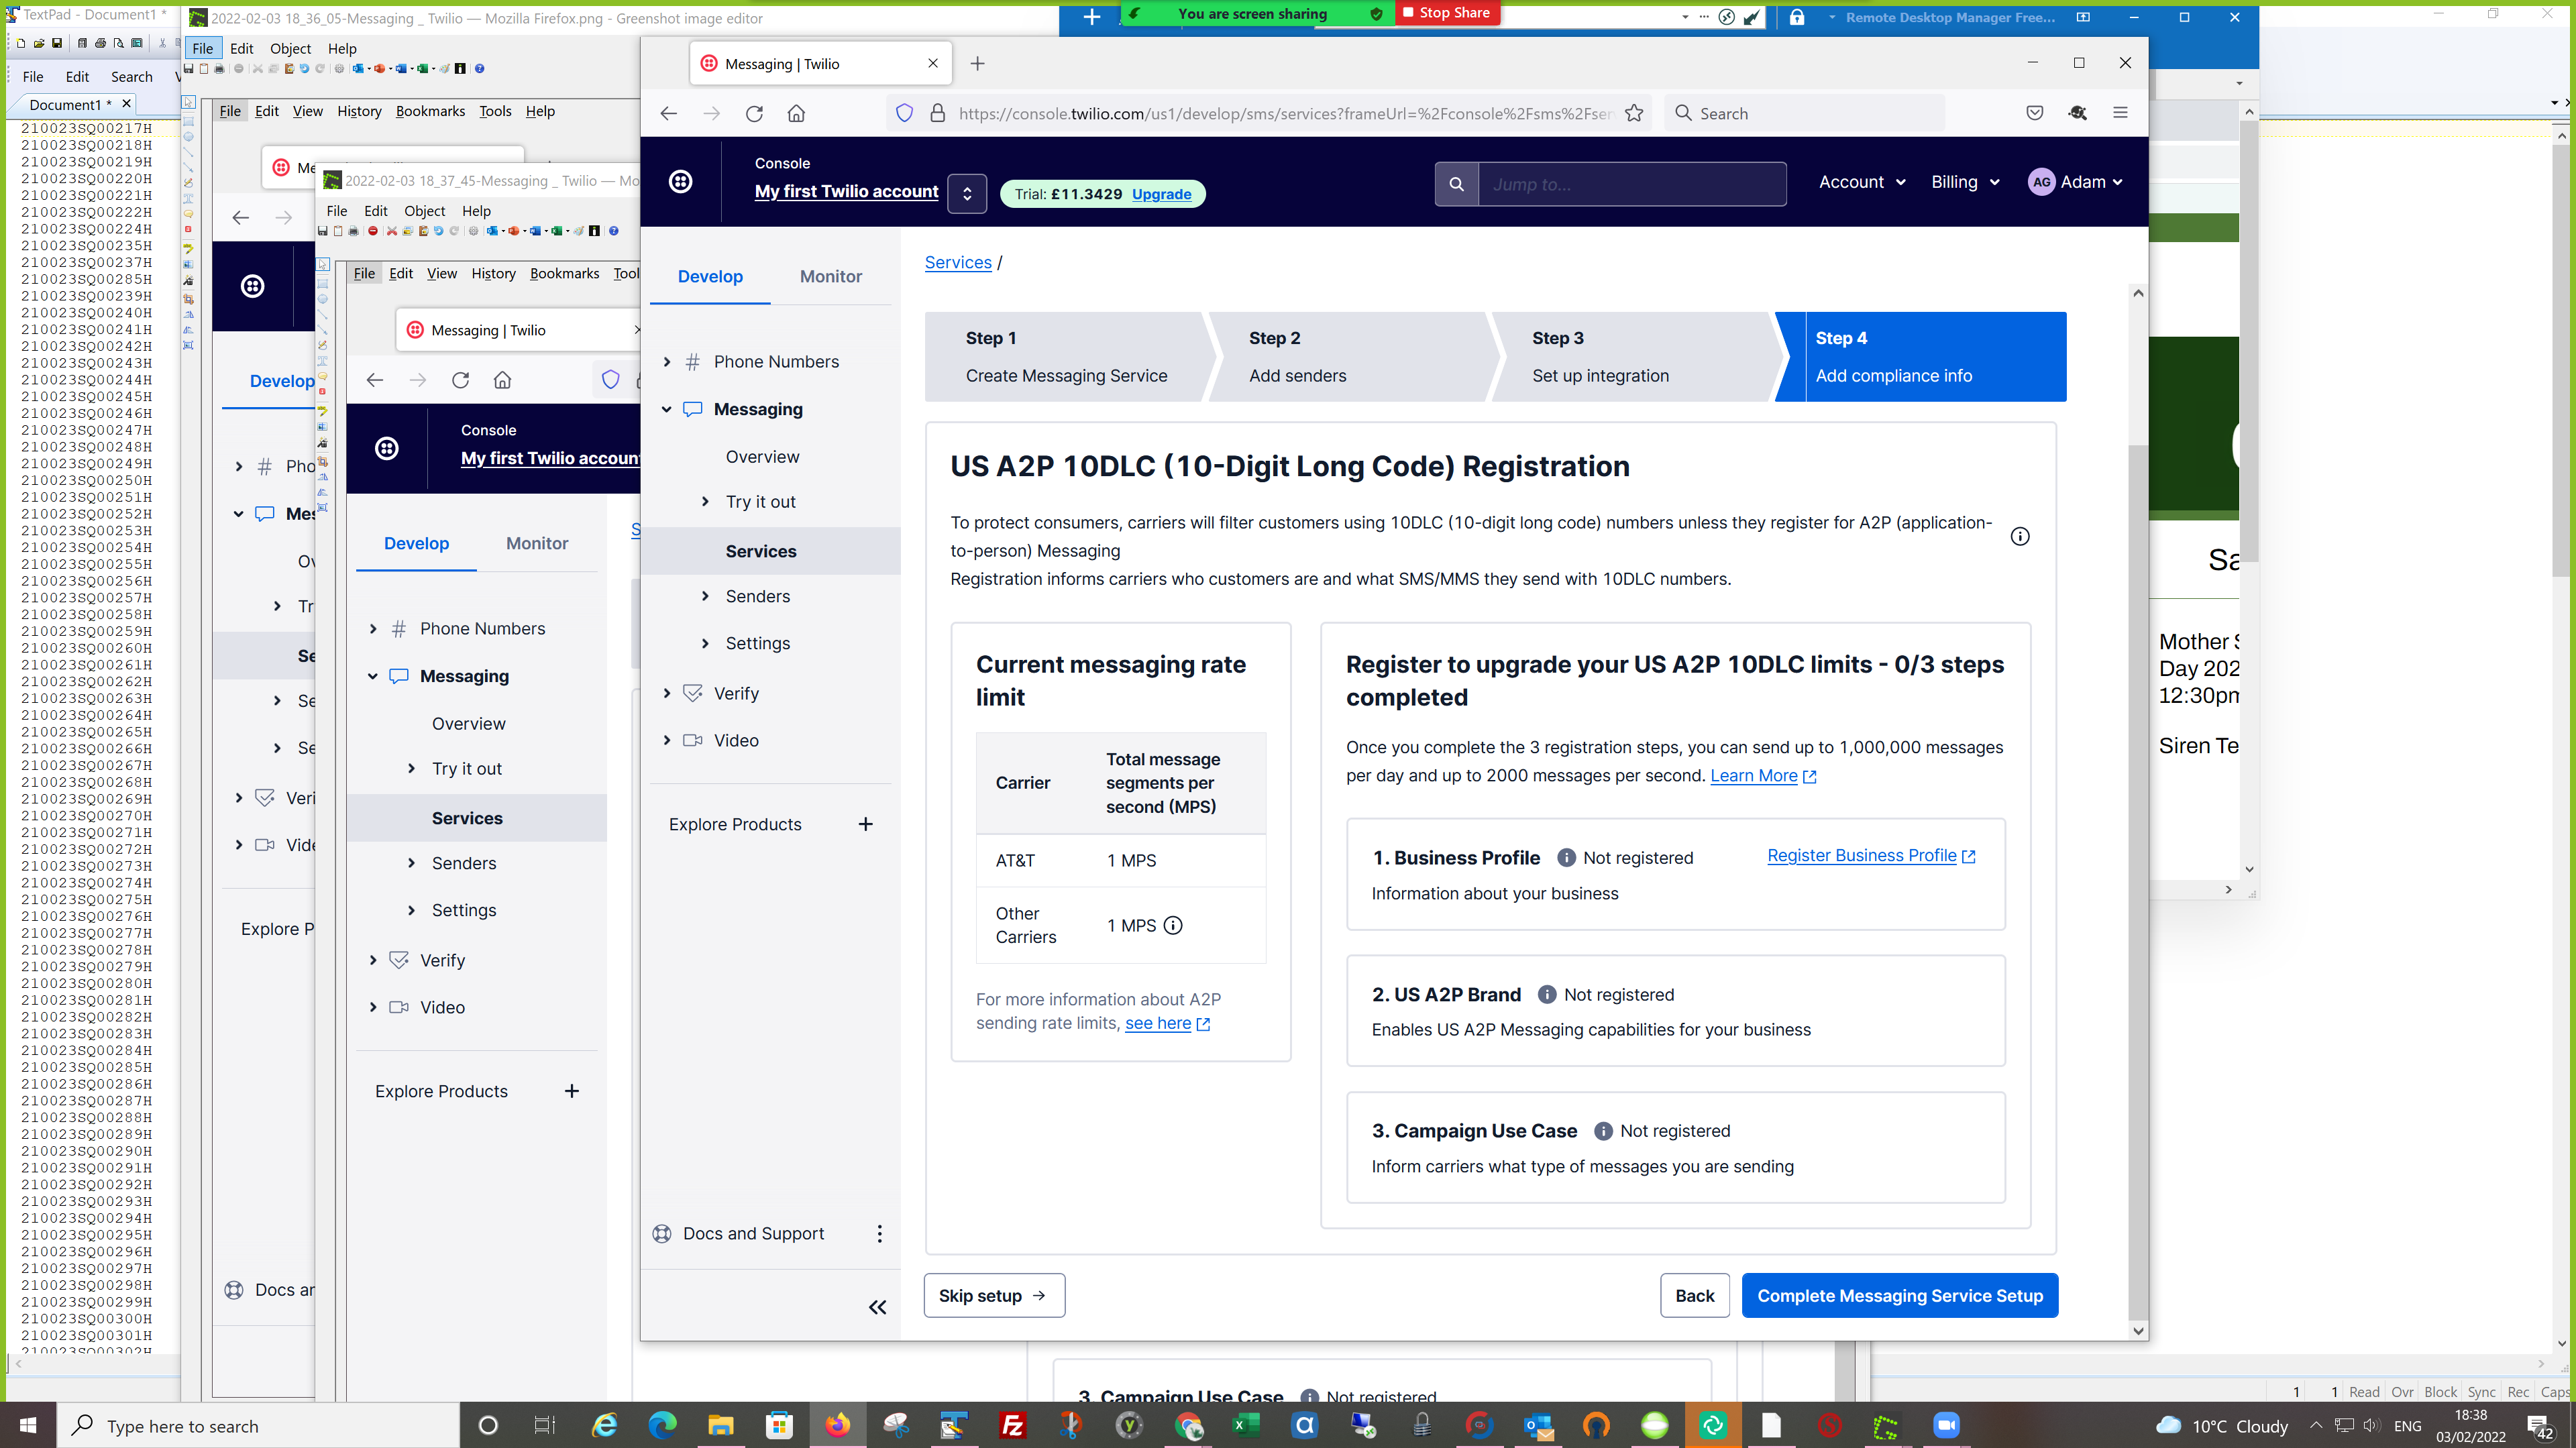Expand the Verify sidebar section
2576x1448 pixels.
tap(667, 693)
